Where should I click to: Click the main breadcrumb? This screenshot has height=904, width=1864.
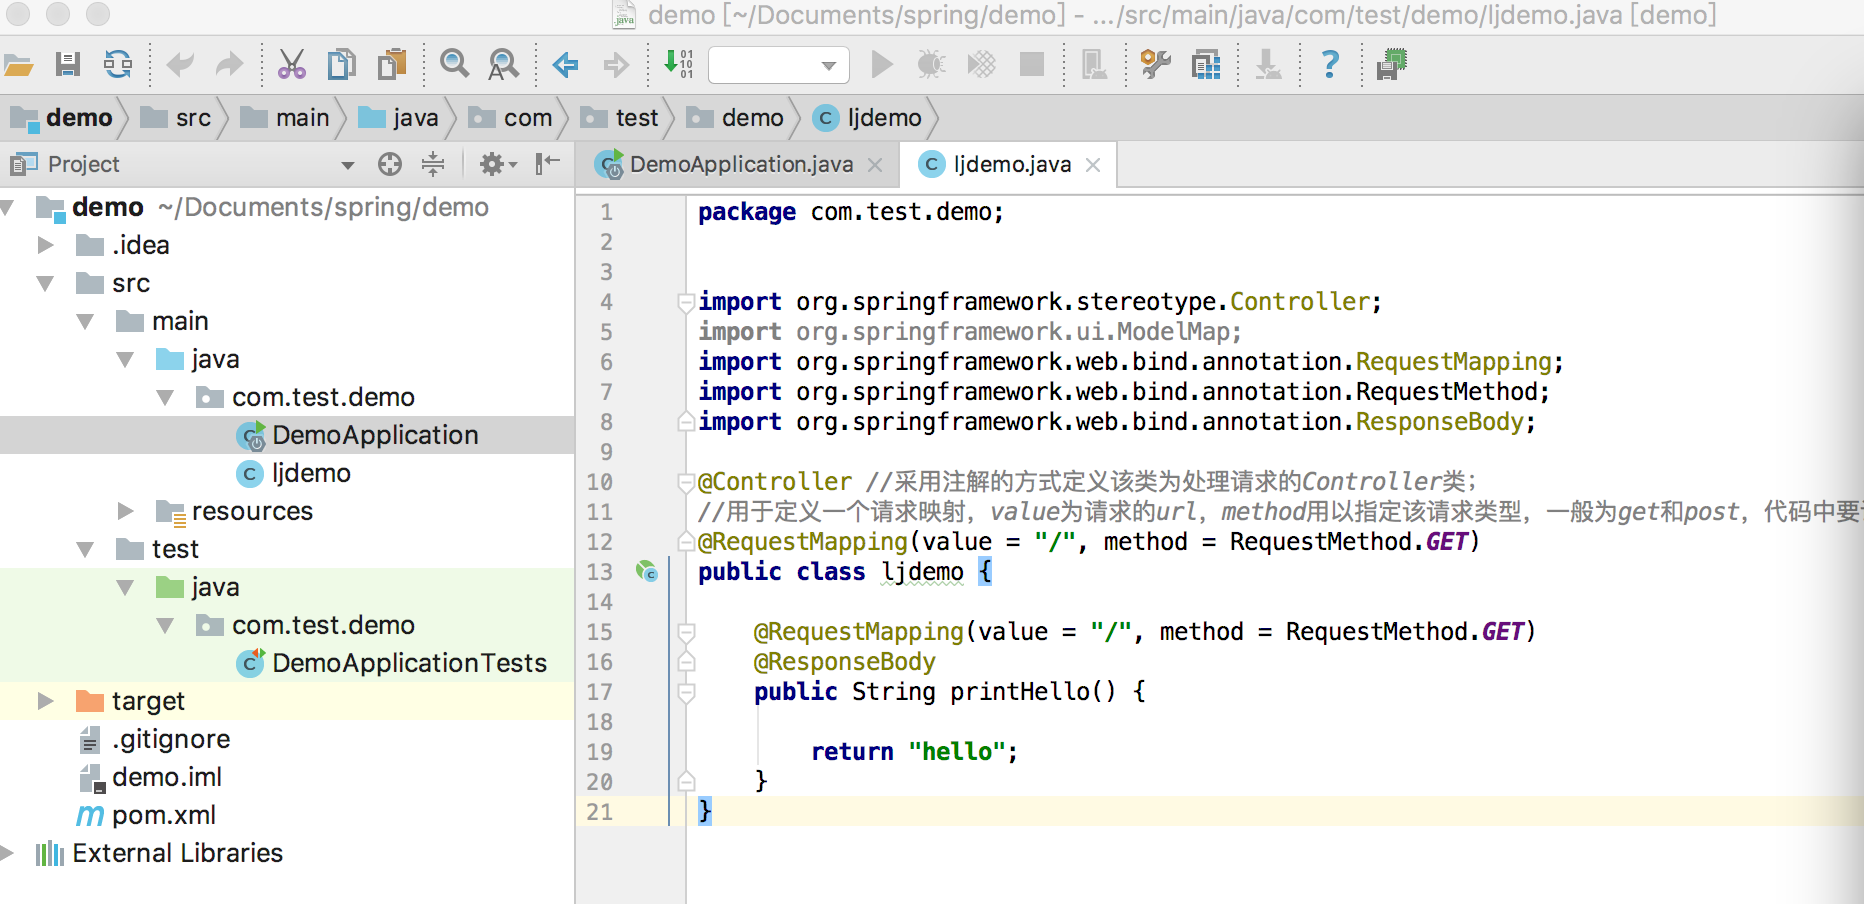(285, 118)
